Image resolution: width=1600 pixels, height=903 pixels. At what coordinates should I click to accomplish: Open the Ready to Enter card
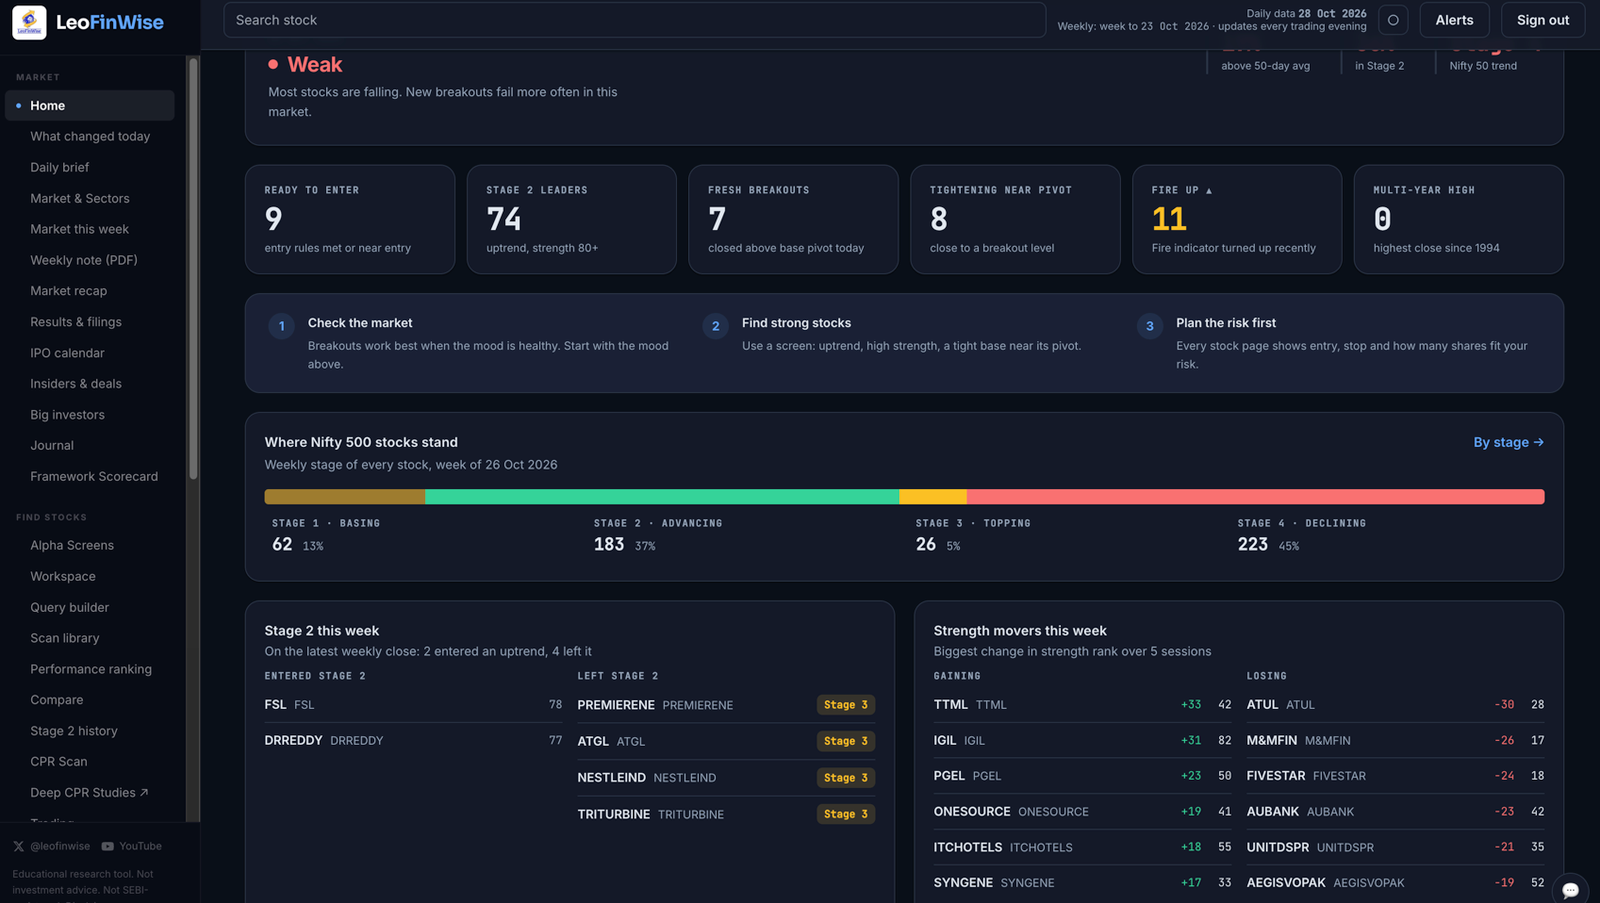point(350,219)
